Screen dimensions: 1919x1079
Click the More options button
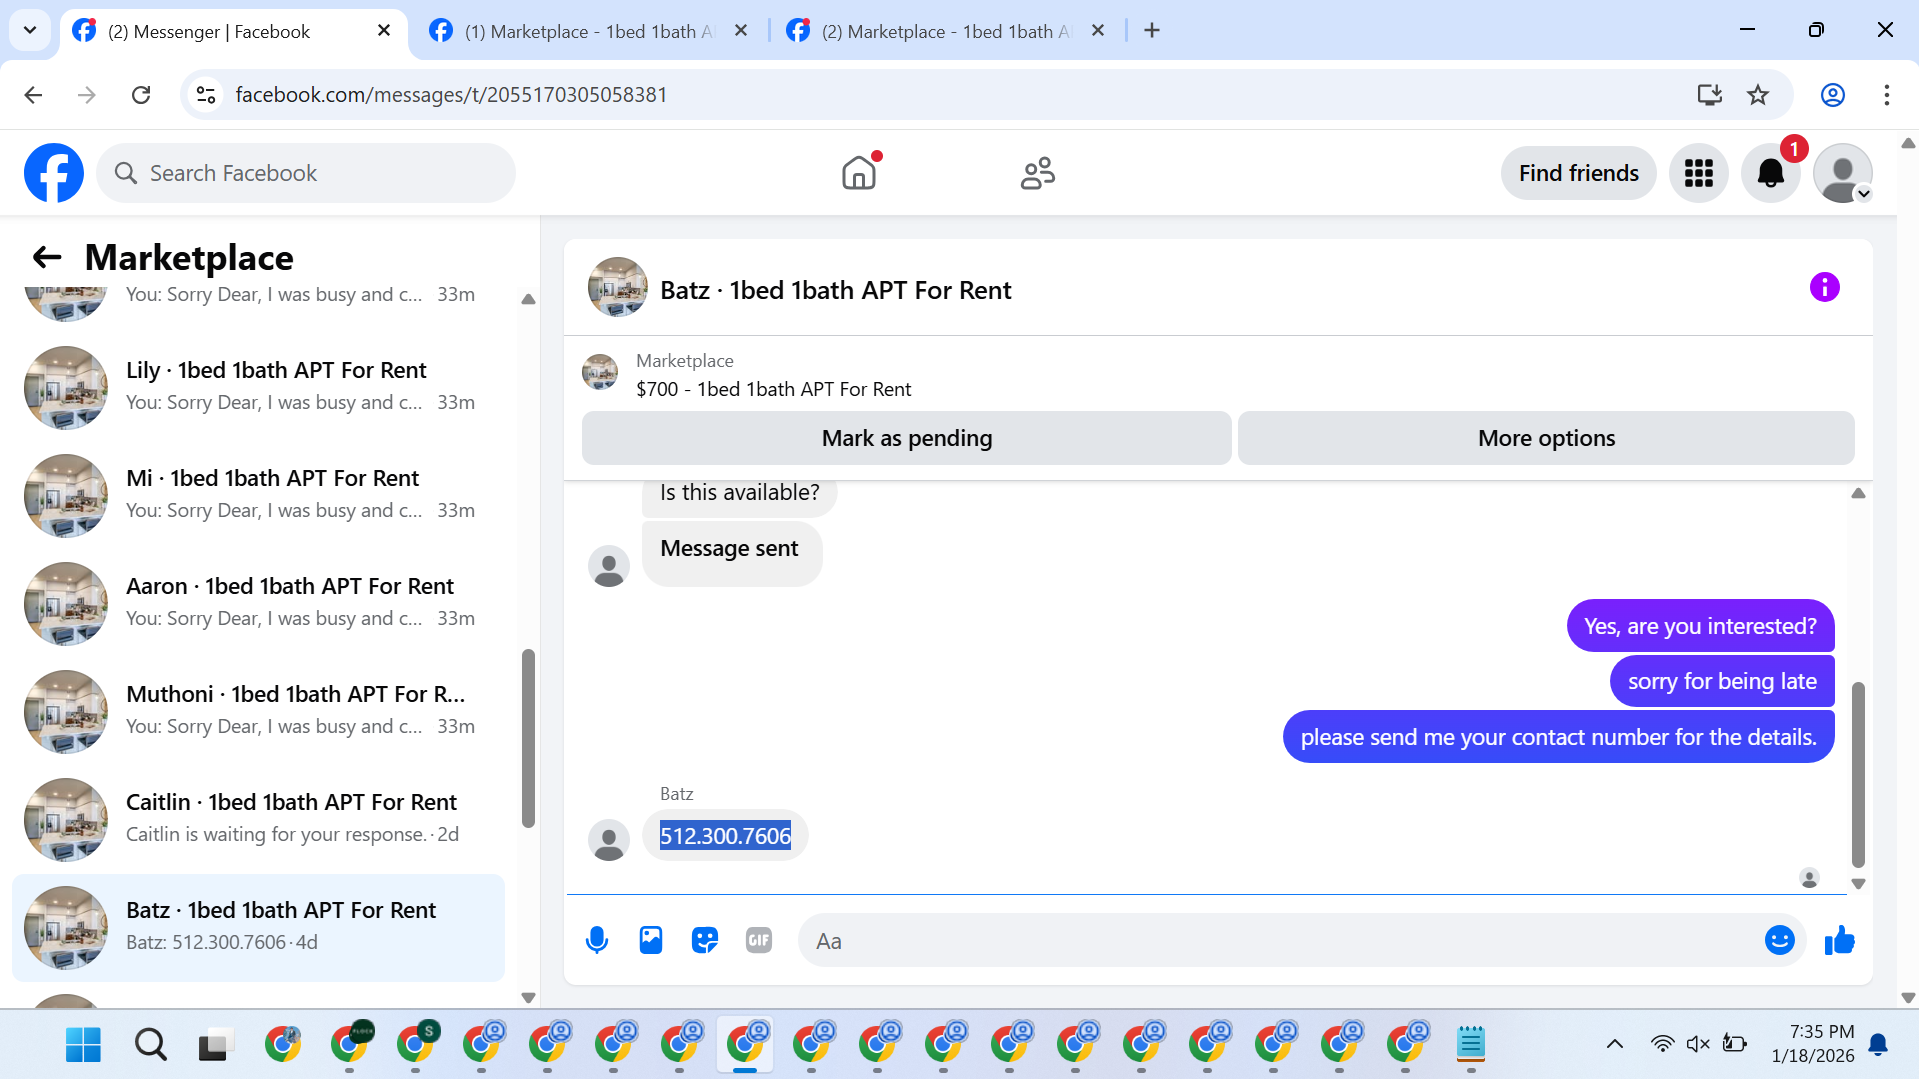point(1546,438)
